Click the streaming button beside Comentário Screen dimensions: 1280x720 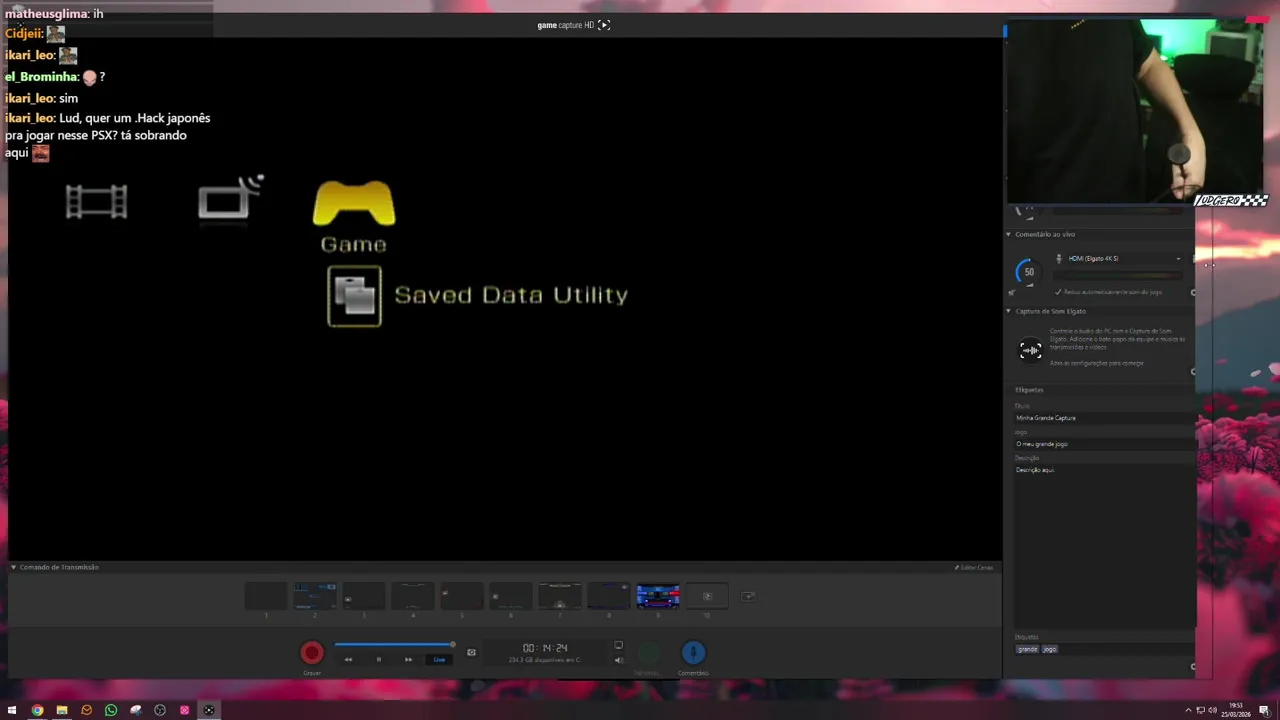point(648,653)
